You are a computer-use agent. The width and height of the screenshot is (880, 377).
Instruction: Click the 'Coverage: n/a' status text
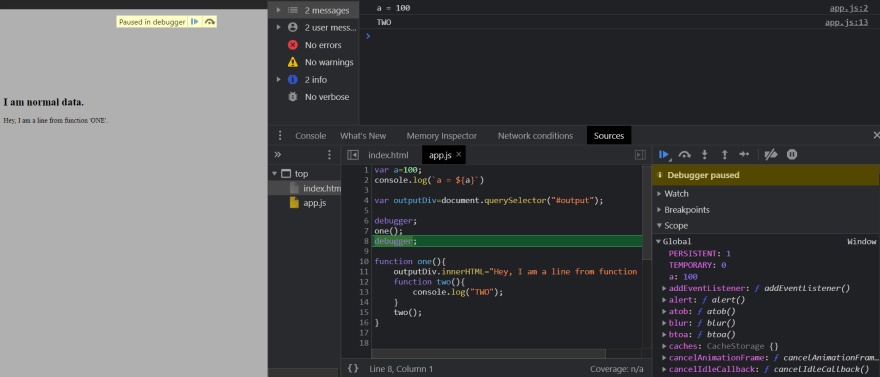[617, 369]
